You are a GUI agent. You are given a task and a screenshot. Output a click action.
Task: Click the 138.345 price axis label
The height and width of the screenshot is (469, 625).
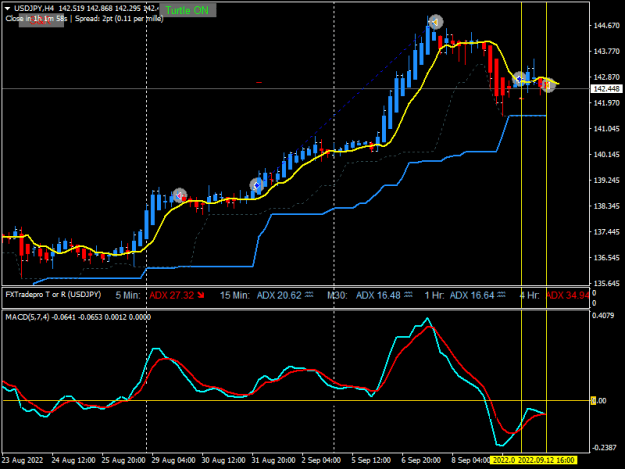607,206
